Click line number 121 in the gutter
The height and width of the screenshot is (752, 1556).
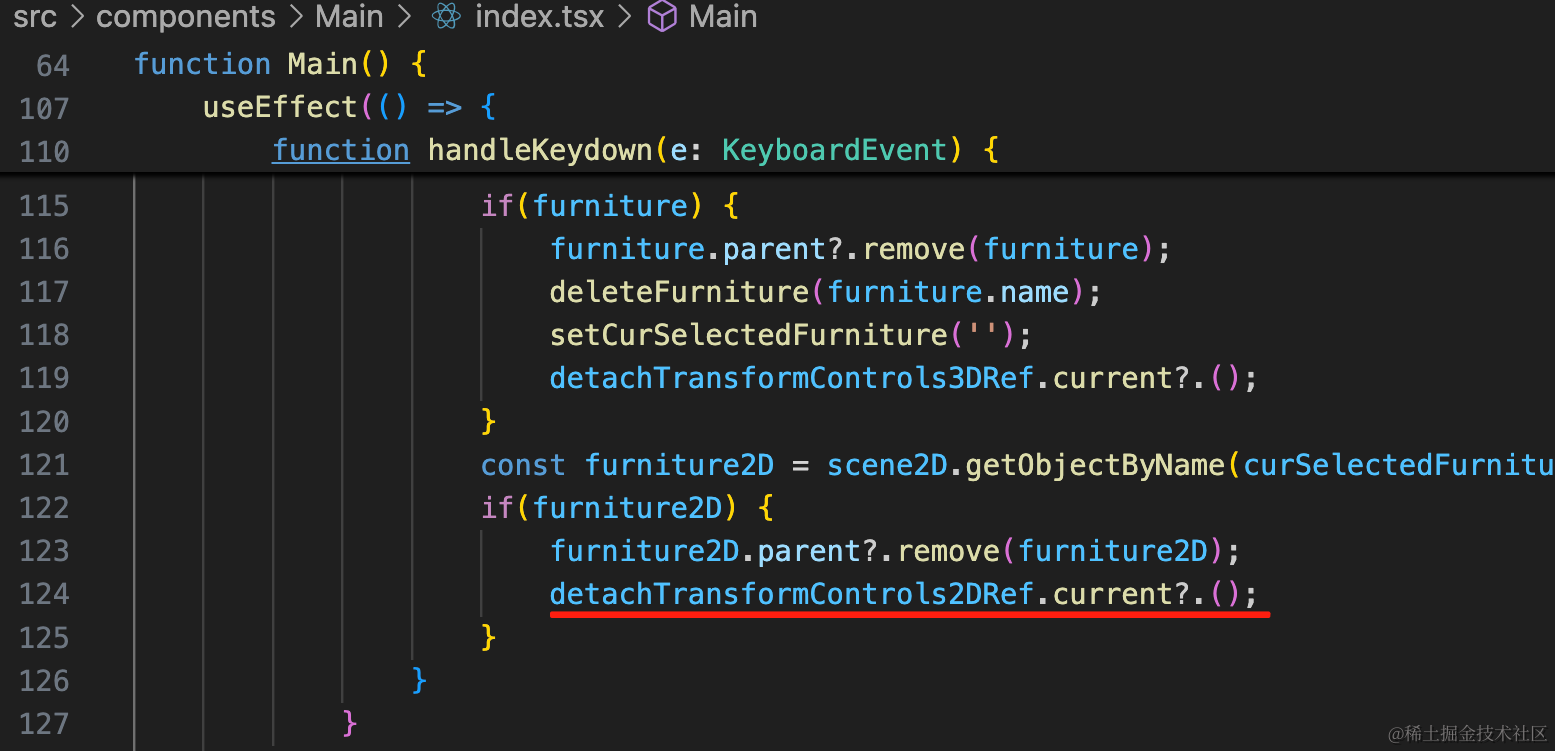[x=44, y=465]
